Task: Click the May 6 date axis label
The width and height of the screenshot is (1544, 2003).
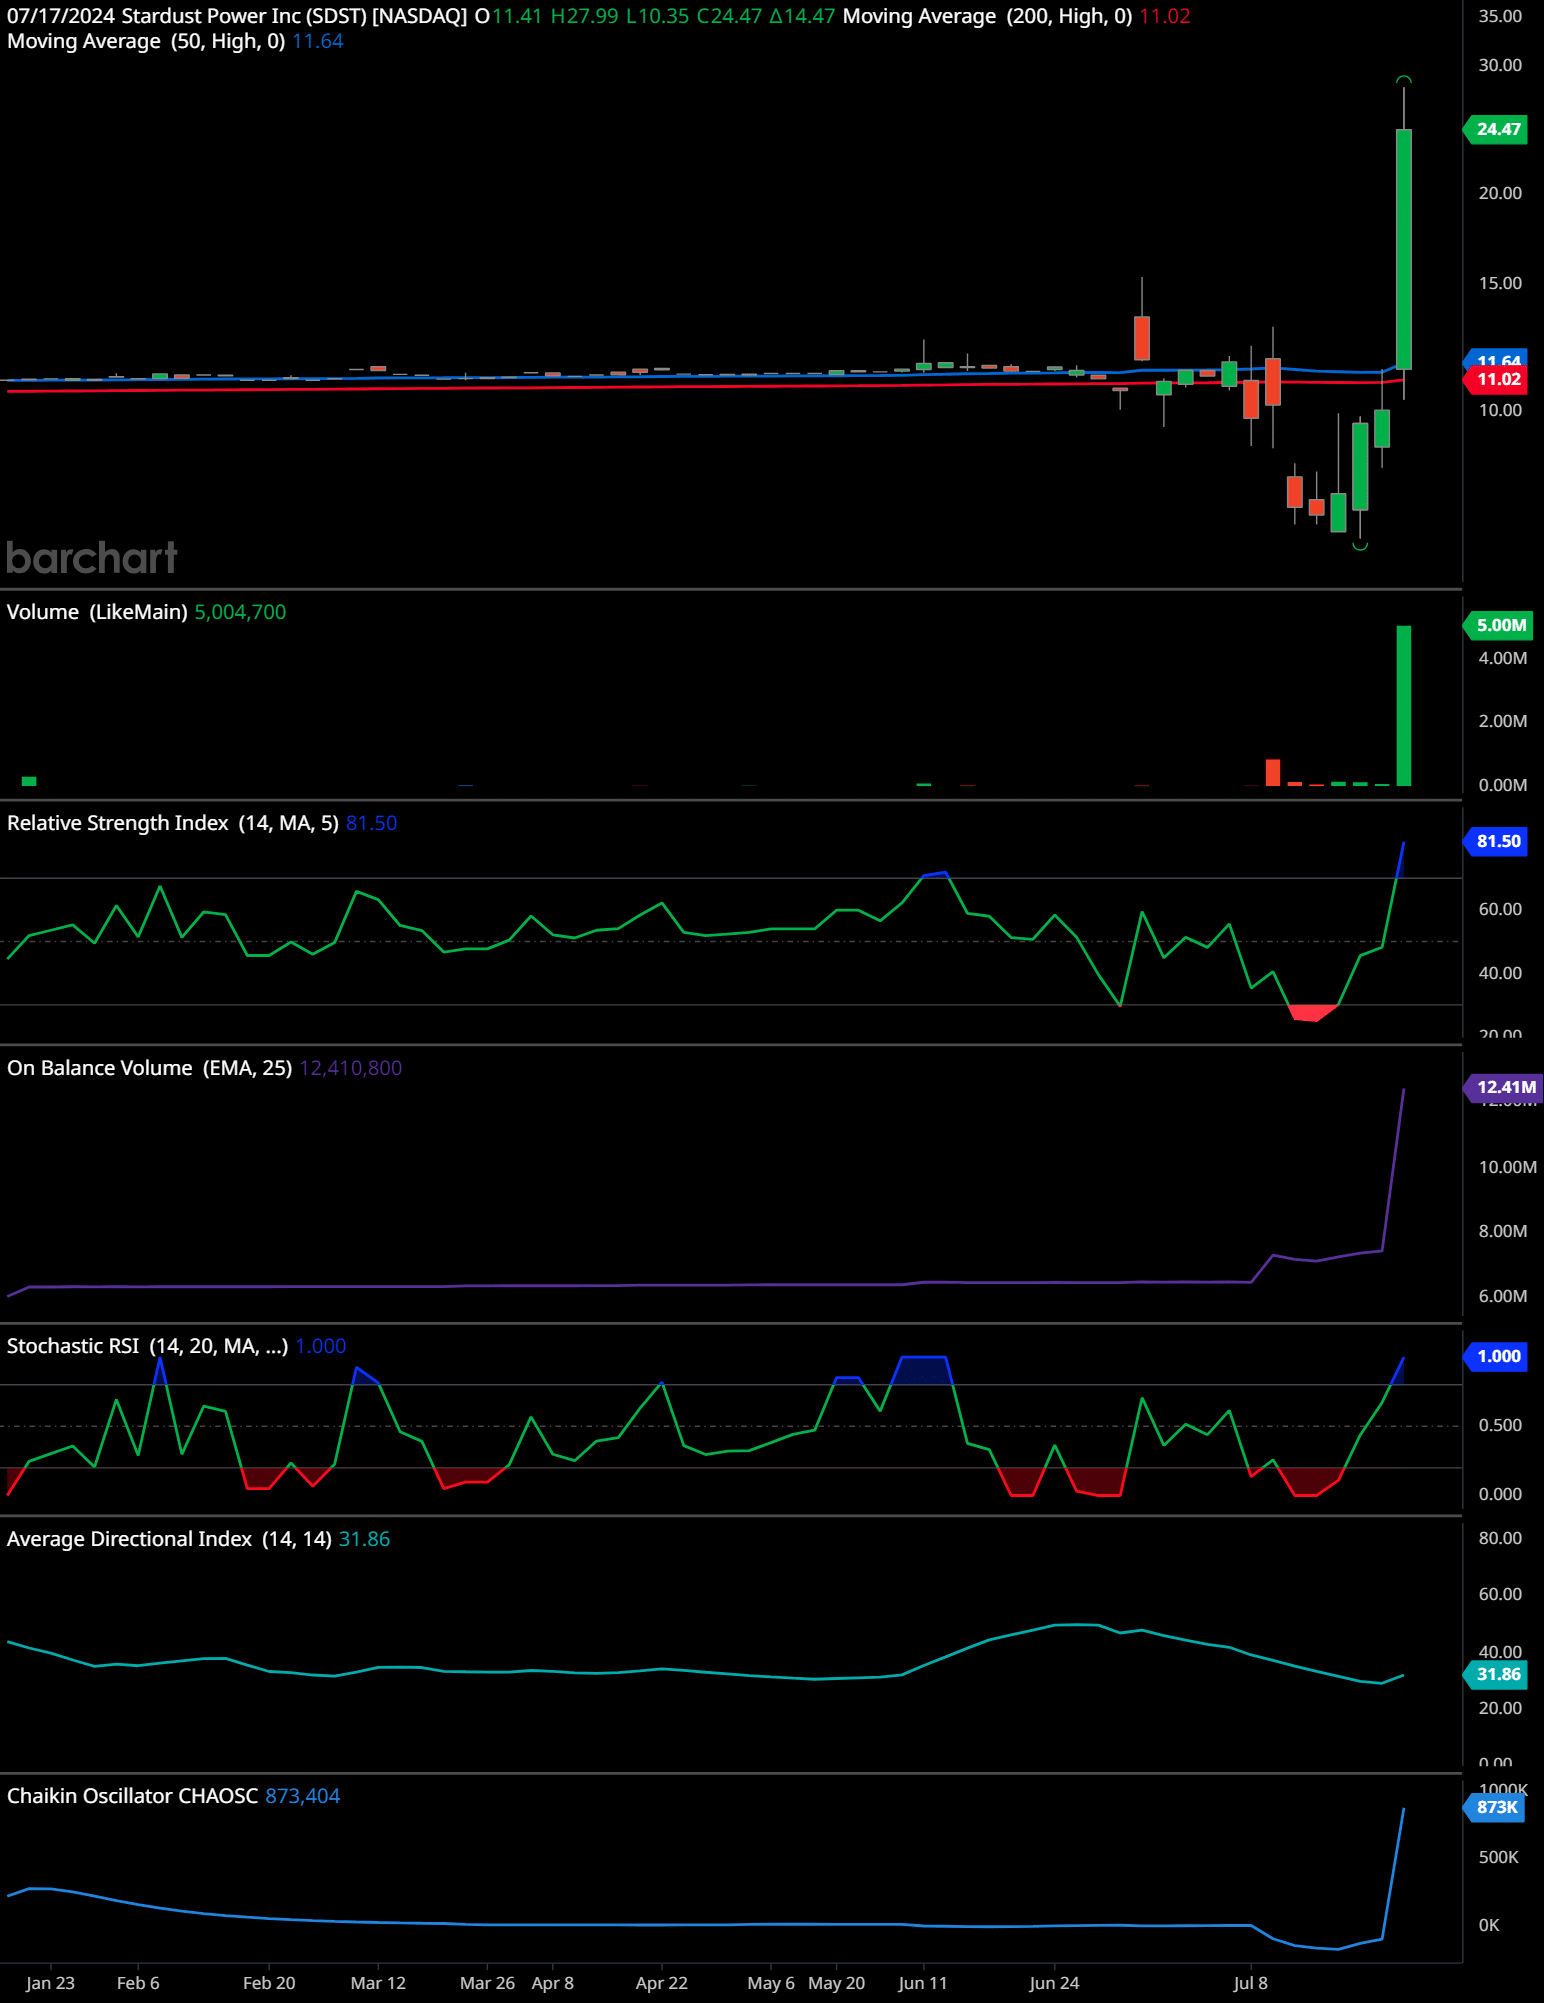Action: (771, 1983)
